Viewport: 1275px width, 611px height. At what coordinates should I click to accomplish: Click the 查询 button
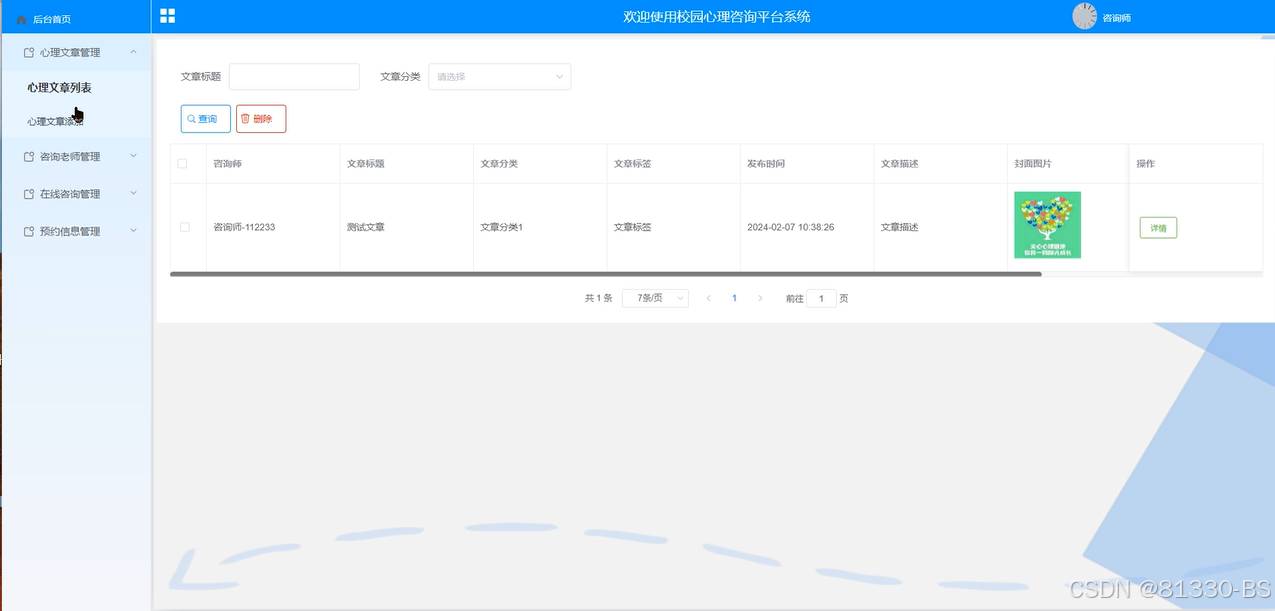(205, 119)
